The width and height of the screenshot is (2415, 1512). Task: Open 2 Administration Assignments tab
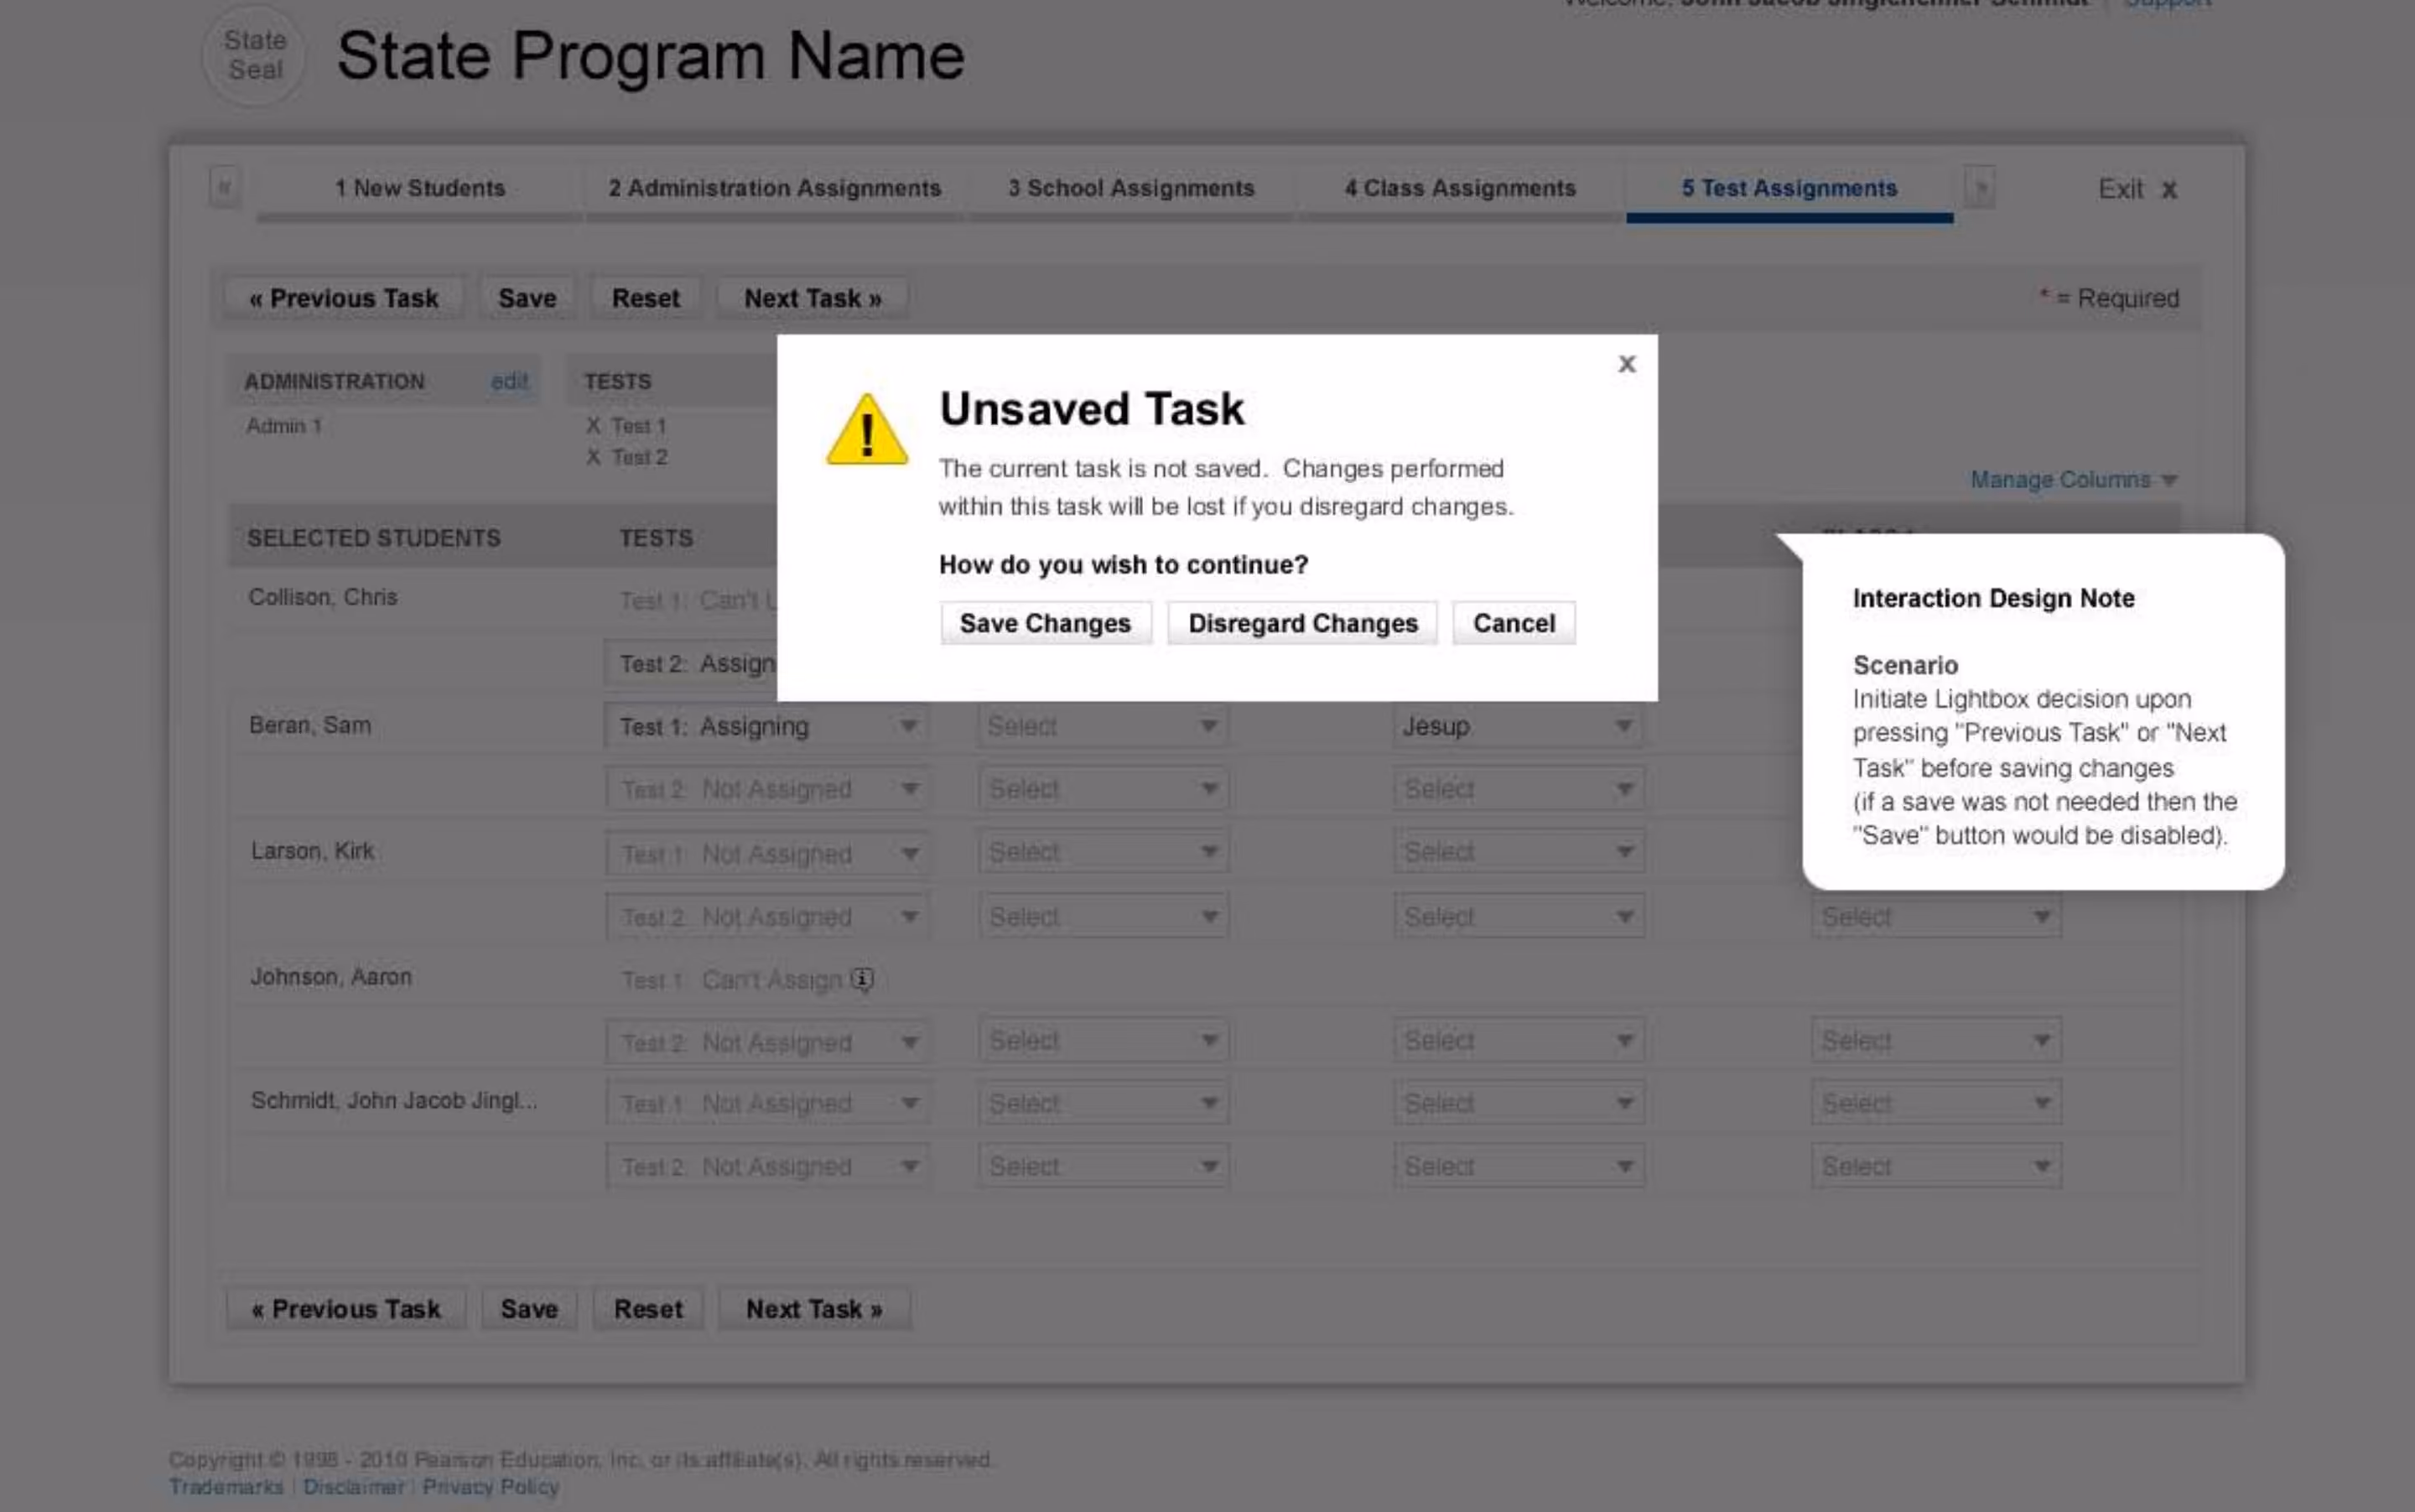click(775, 189)
